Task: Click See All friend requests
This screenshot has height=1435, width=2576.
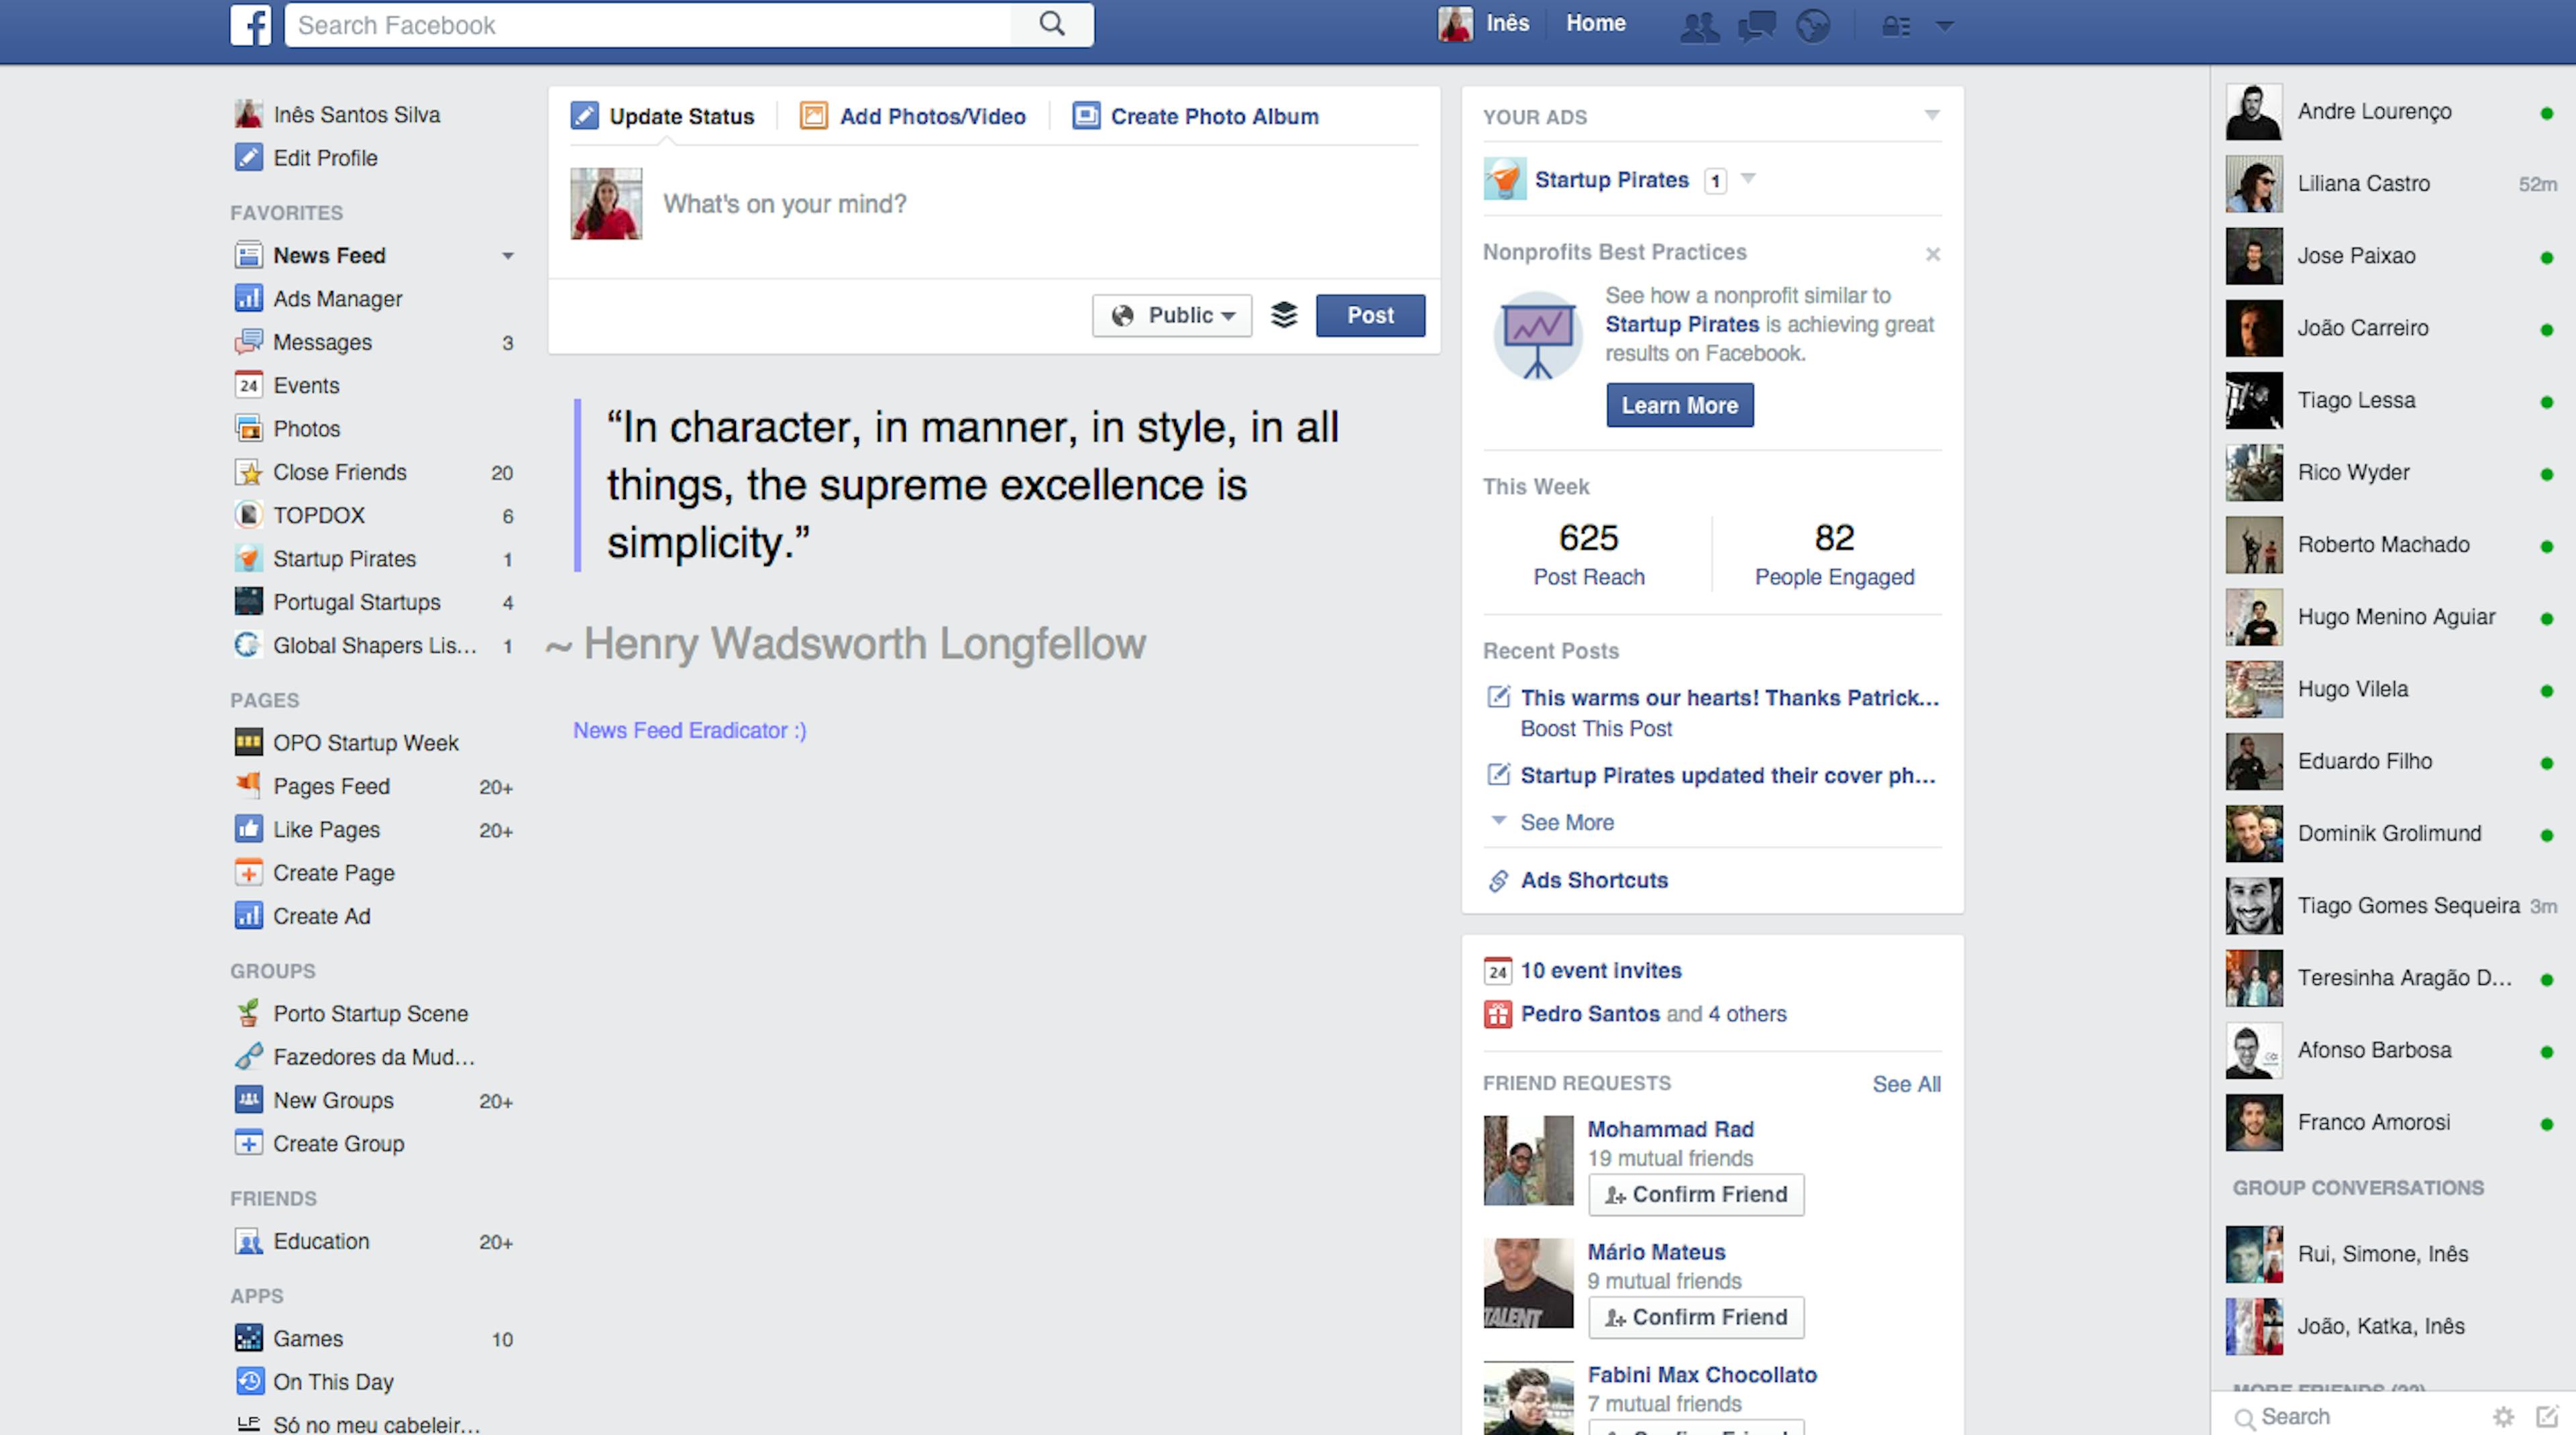Action: 1906,1084
